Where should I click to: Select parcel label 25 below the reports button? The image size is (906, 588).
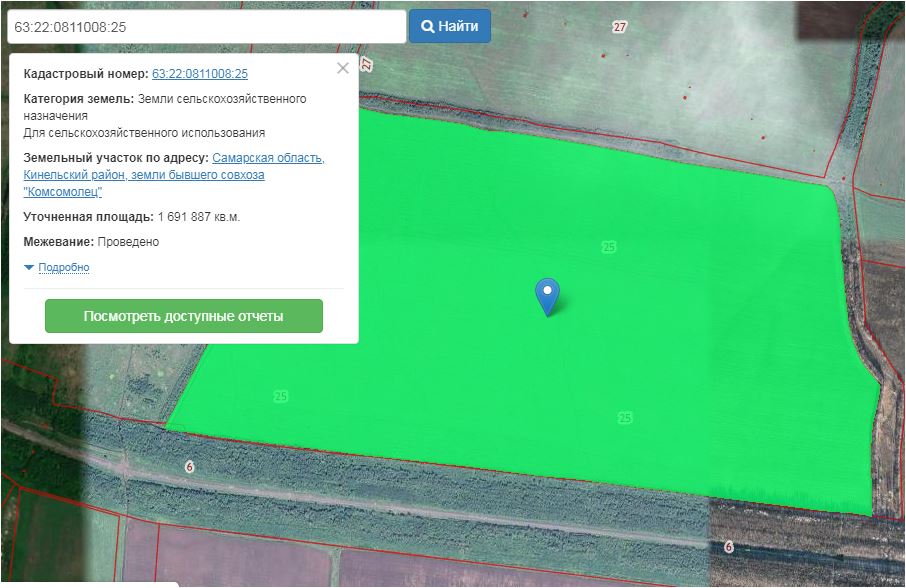click(280, 397)
